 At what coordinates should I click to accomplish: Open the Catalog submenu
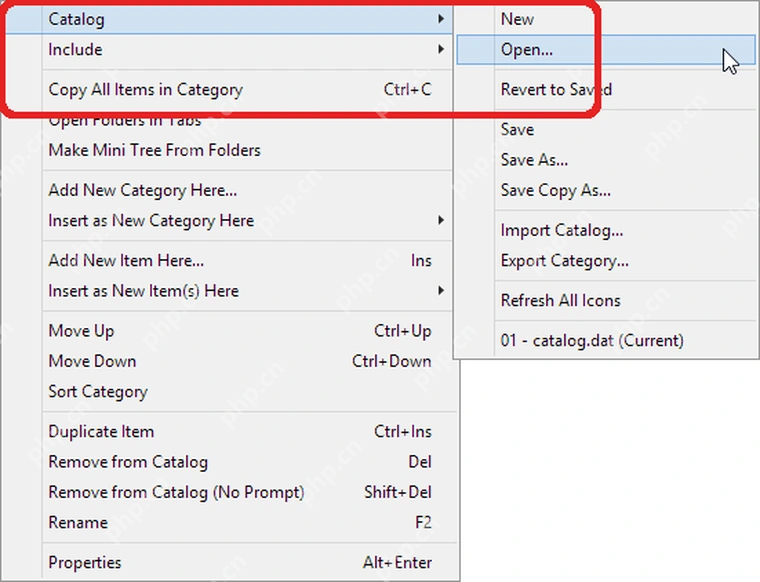227,19
